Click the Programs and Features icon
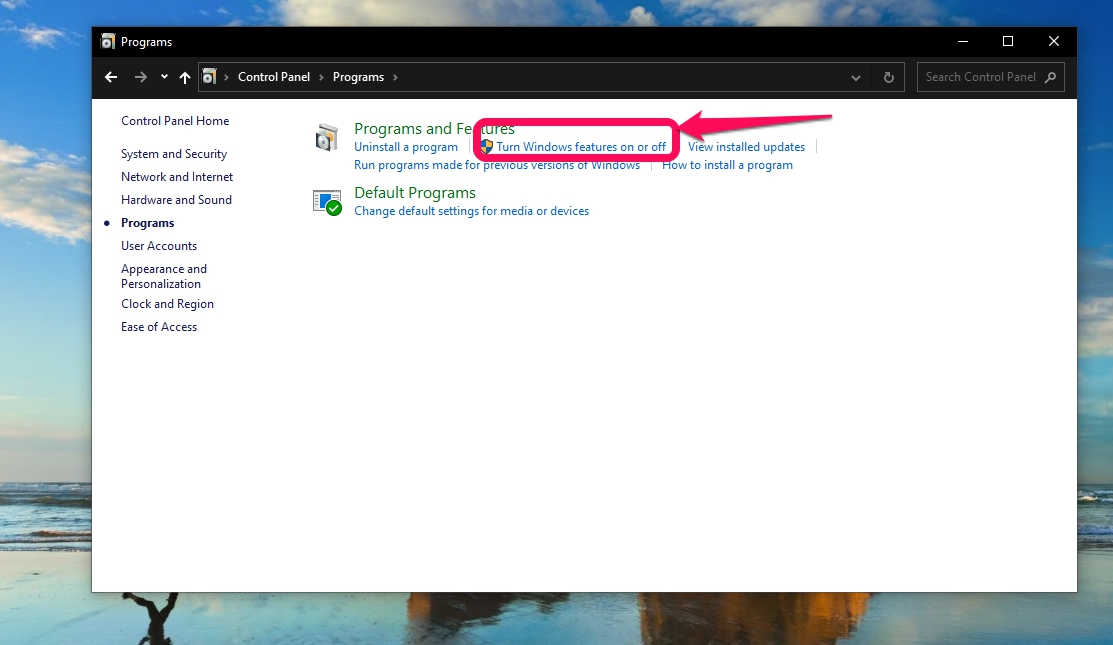This screenshot has height=645, width=1113. [x=327, y=137]
